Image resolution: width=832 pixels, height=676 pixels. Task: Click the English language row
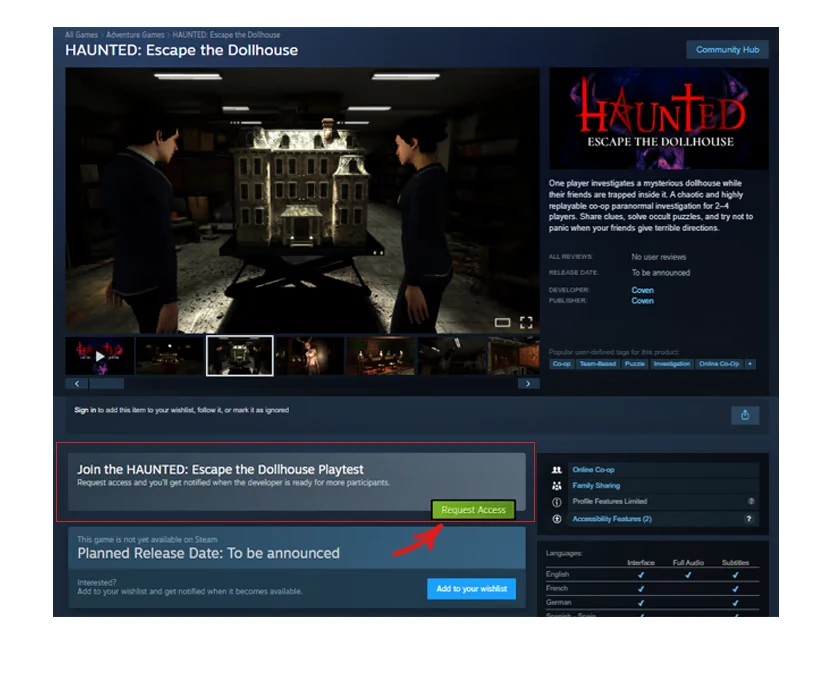(x=652, y=575)
